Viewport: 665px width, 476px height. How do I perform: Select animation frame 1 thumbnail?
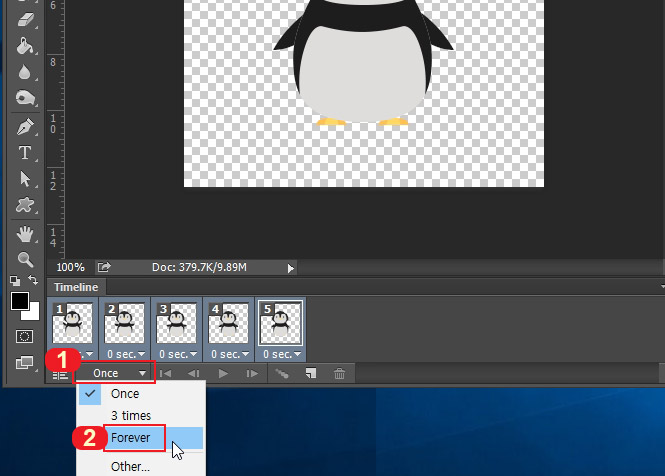tap(73, 323)
